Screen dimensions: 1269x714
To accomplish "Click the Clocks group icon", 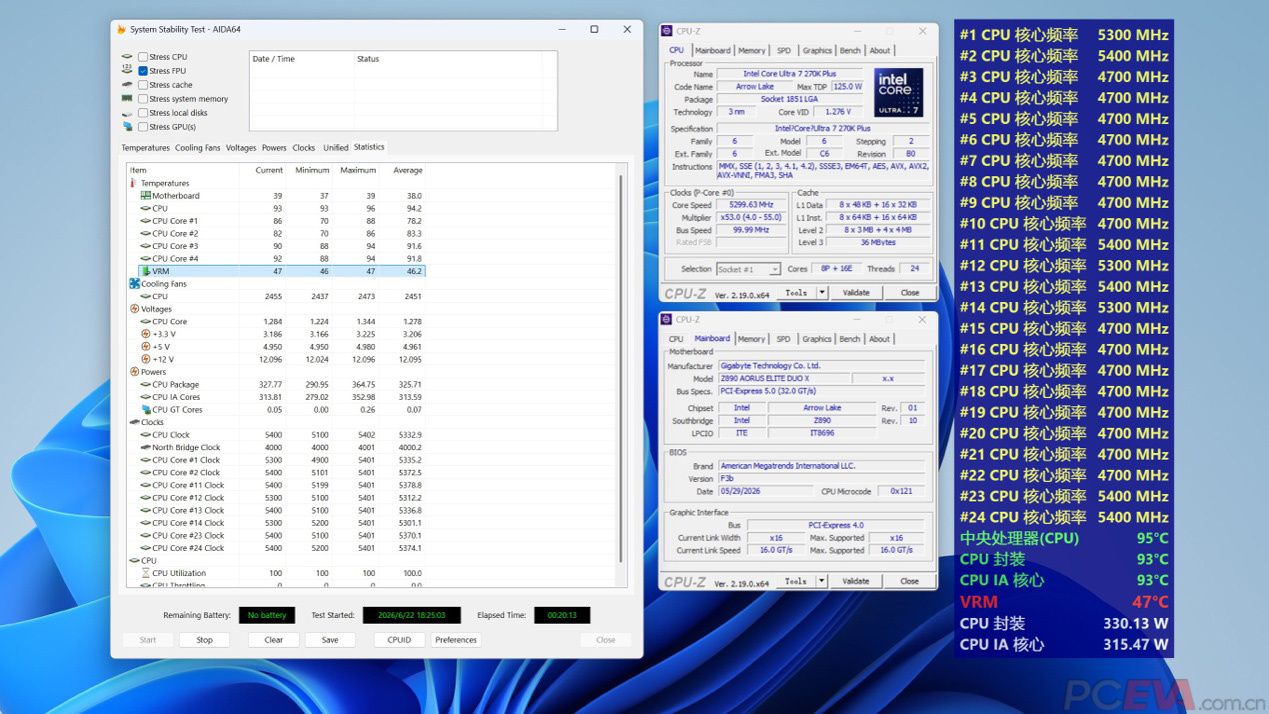I will pyautogui.click(x=134, y=422).
